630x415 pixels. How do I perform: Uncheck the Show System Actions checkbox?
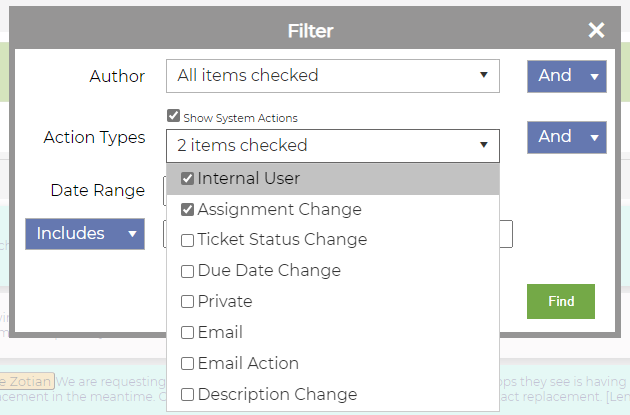(x=173, y=116)
